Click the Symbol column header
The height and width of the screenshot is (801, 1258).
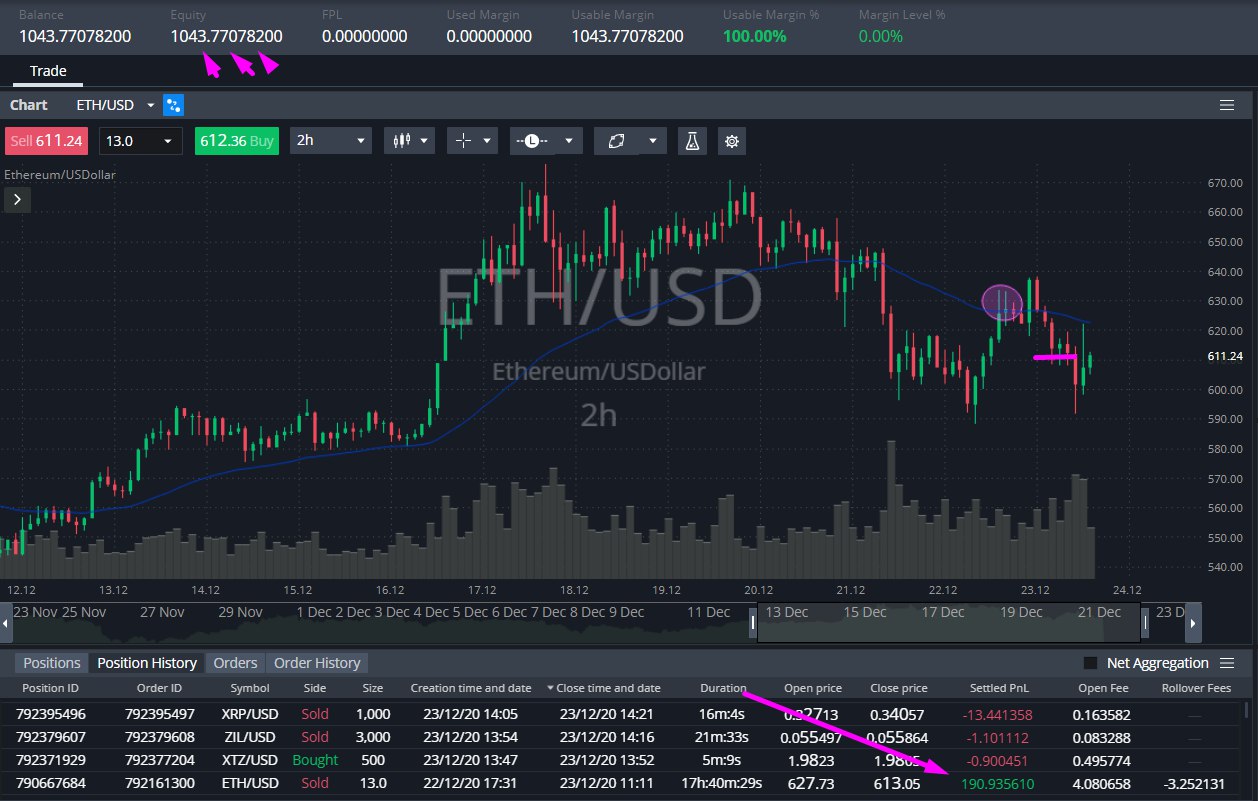point(250,688)
